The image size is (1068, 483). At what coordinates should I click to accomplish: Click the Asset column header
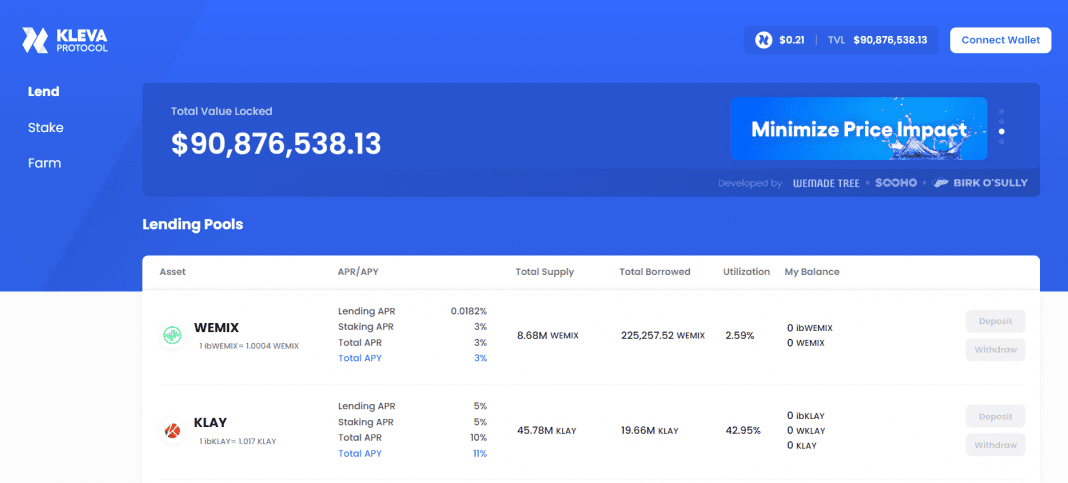[x=172, y=272]
